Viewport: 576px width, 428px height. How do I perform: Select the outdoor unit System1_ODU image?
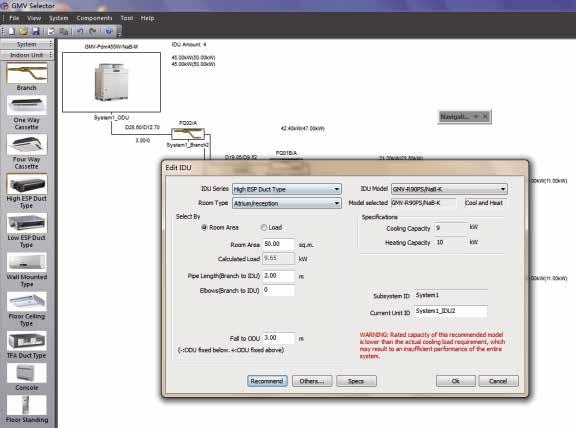tap(111, 82)
